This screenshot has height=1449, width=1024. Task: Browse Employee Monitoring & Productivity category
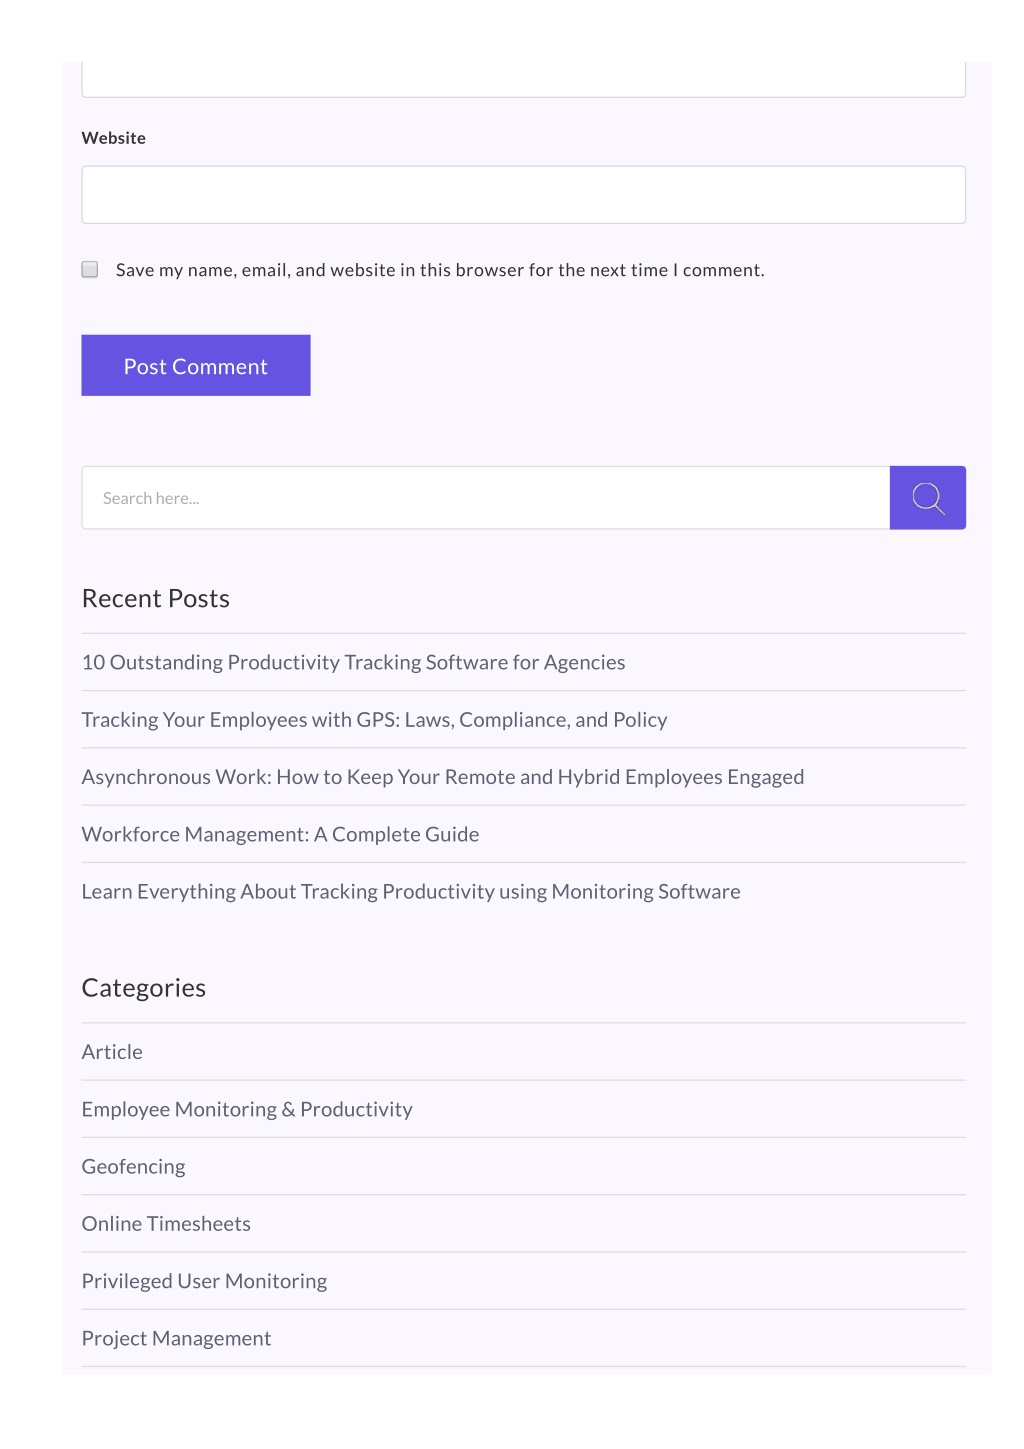click(x=247, y=1109)
